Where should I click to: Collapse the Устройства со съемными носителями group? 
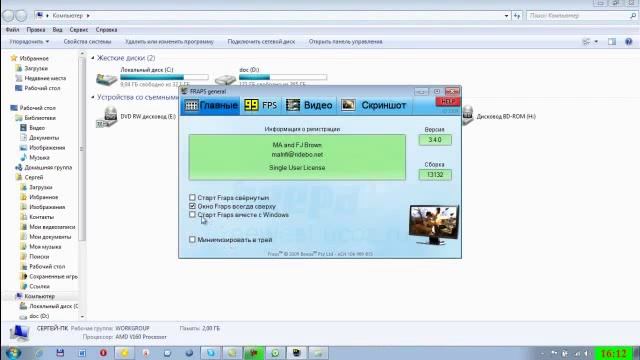[x=93, y=97]
